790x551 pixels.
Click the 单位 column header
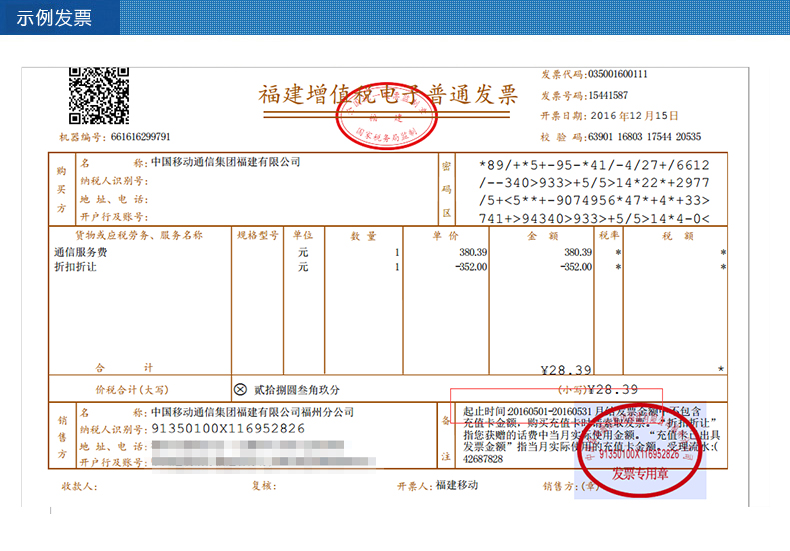[x=303, y=235]
